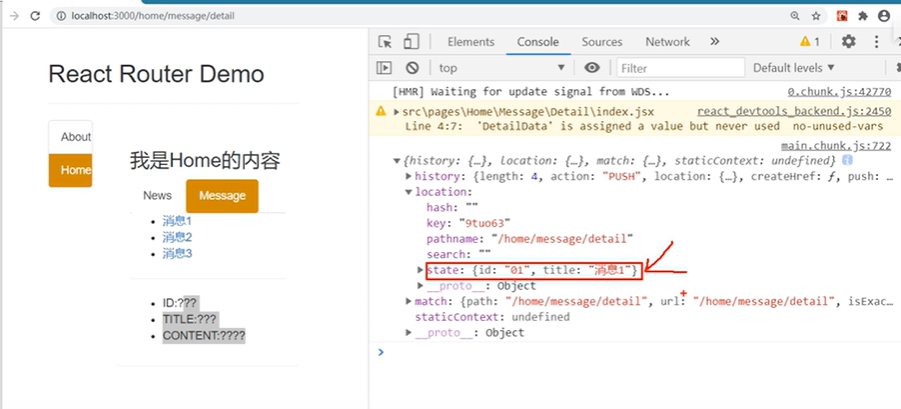
Task: Expand the warning message for index.jsx
Action: 396,111
